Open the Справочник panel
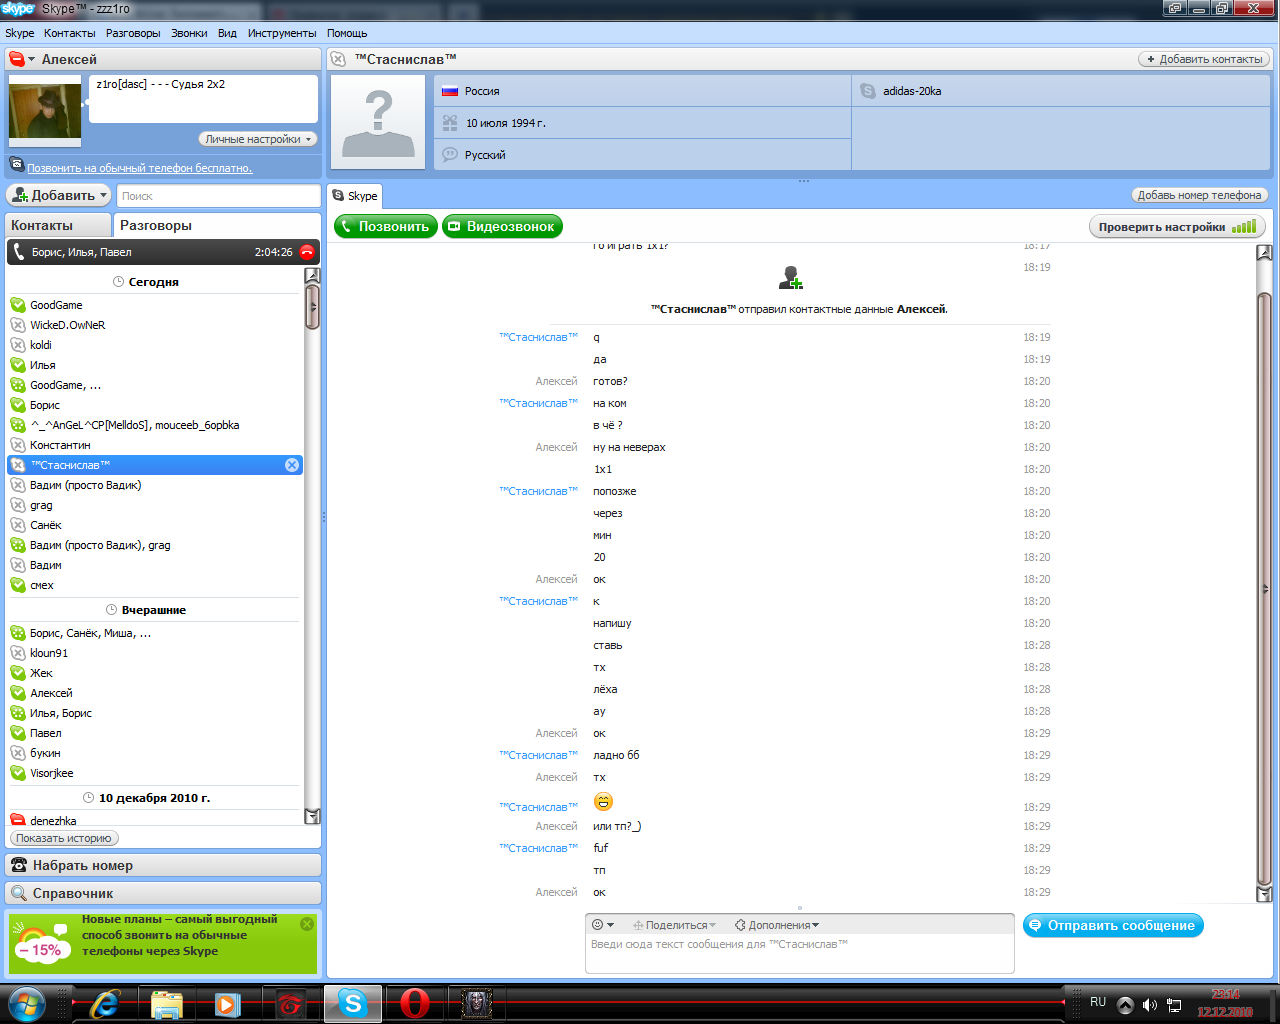 tap(164, 893)
